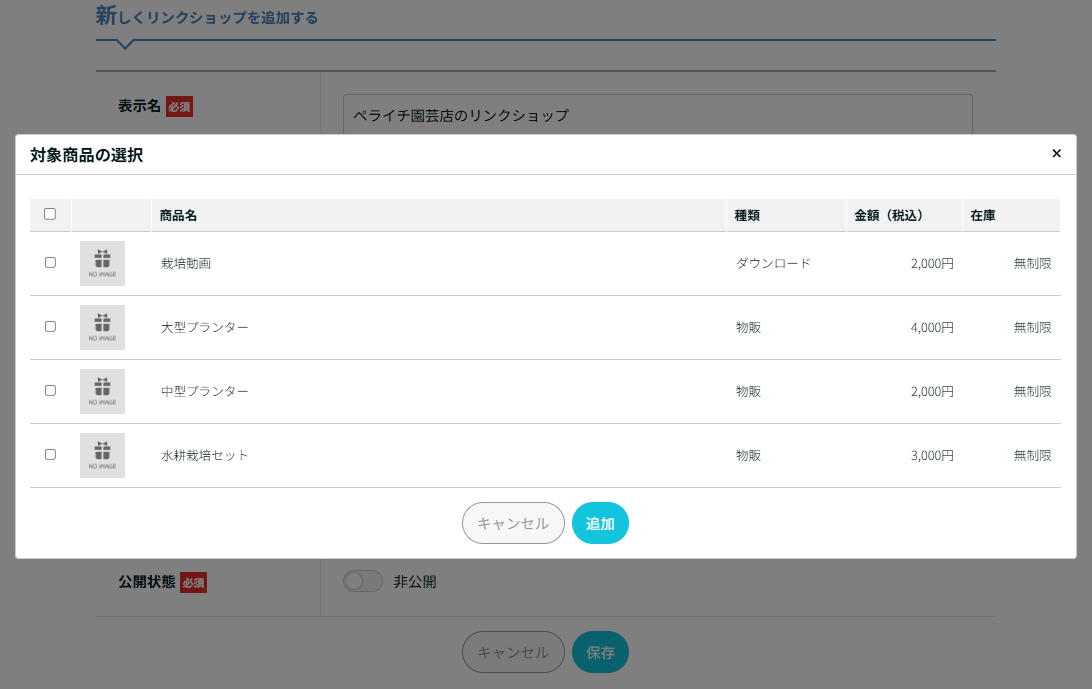Viewport: 1092px width, 689px height.
Task: Click the 表示名 text input field
Action: click(657, 115)
